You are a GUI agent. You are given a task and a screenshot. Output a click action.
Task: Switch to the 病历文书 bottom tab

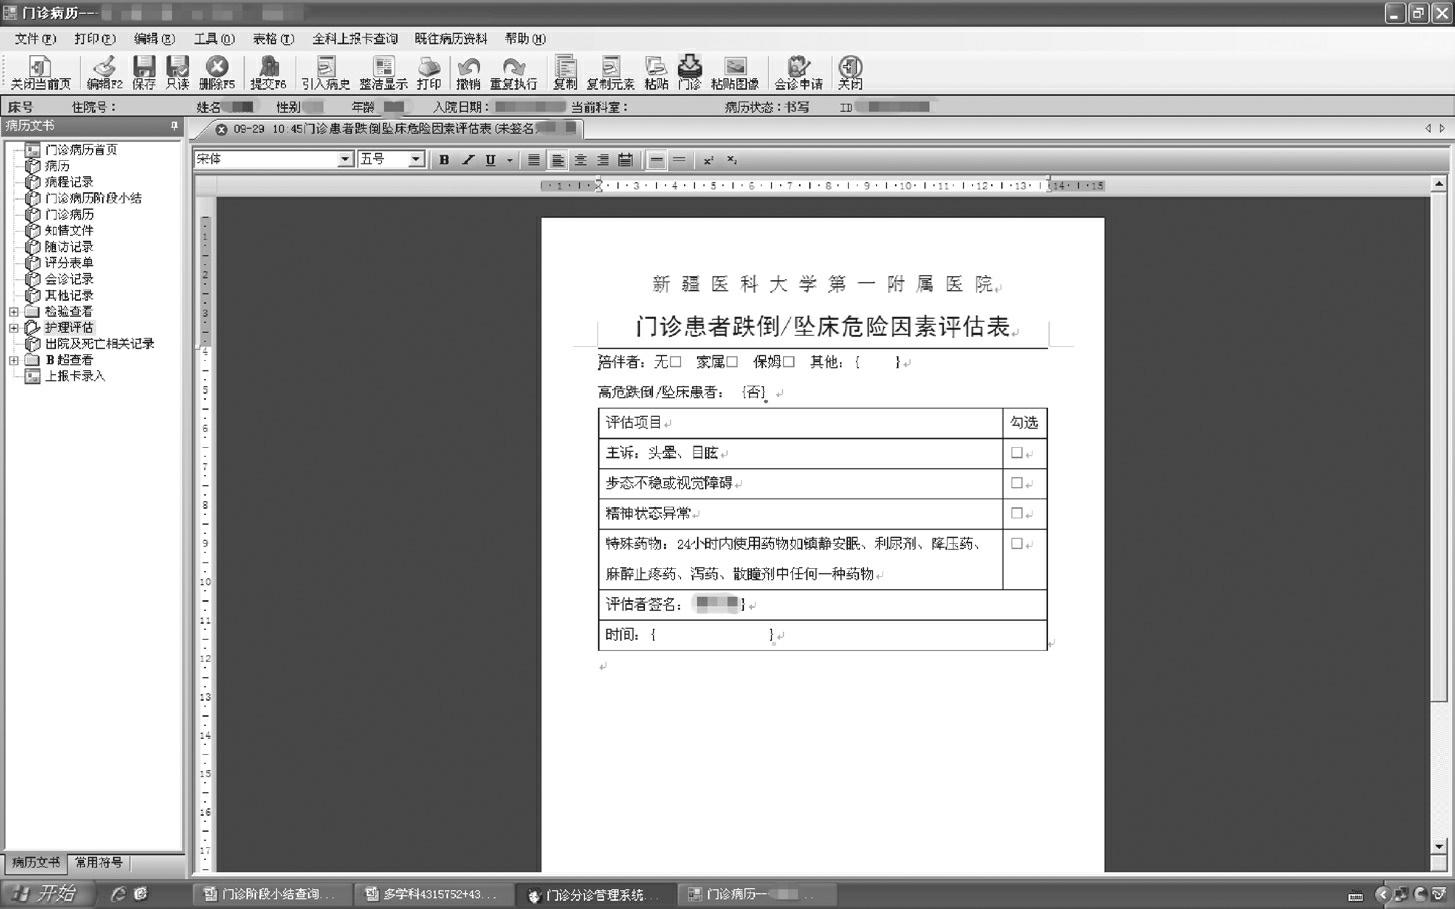(35, 862)
